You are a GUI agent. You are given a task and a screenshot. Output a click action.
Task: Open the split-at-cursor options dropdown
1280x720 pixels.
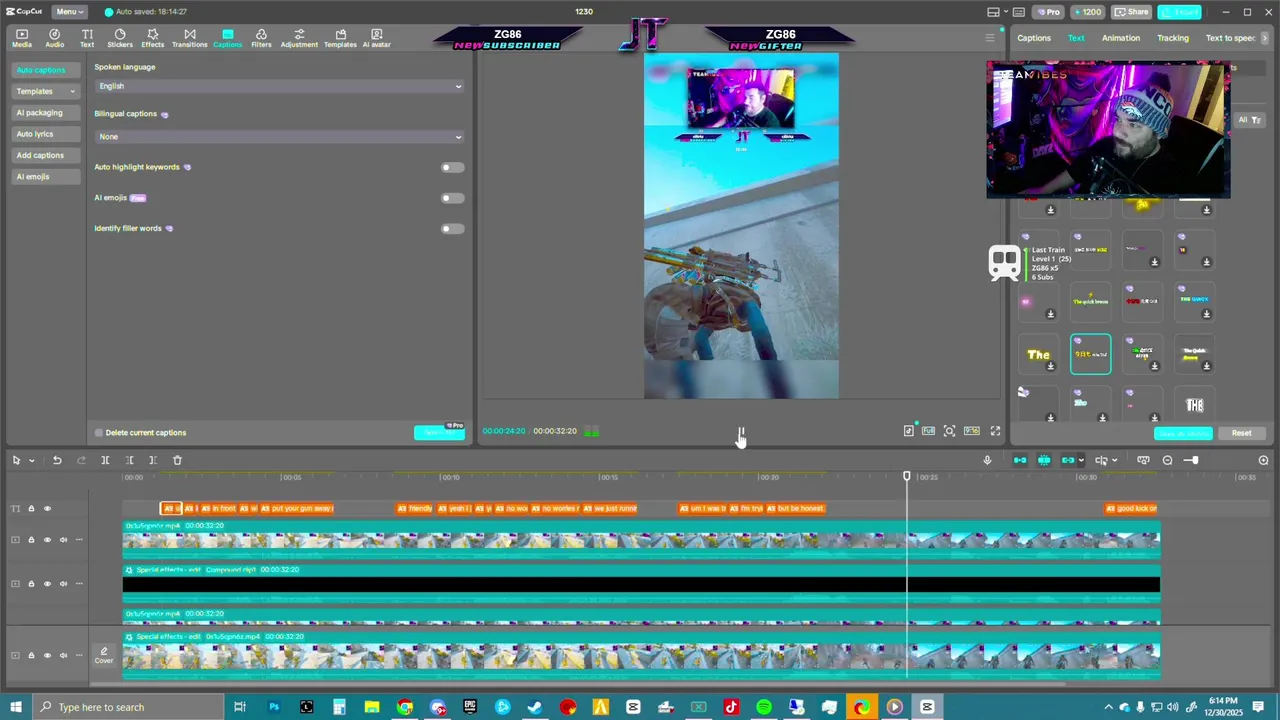[x=1114, y=461]
